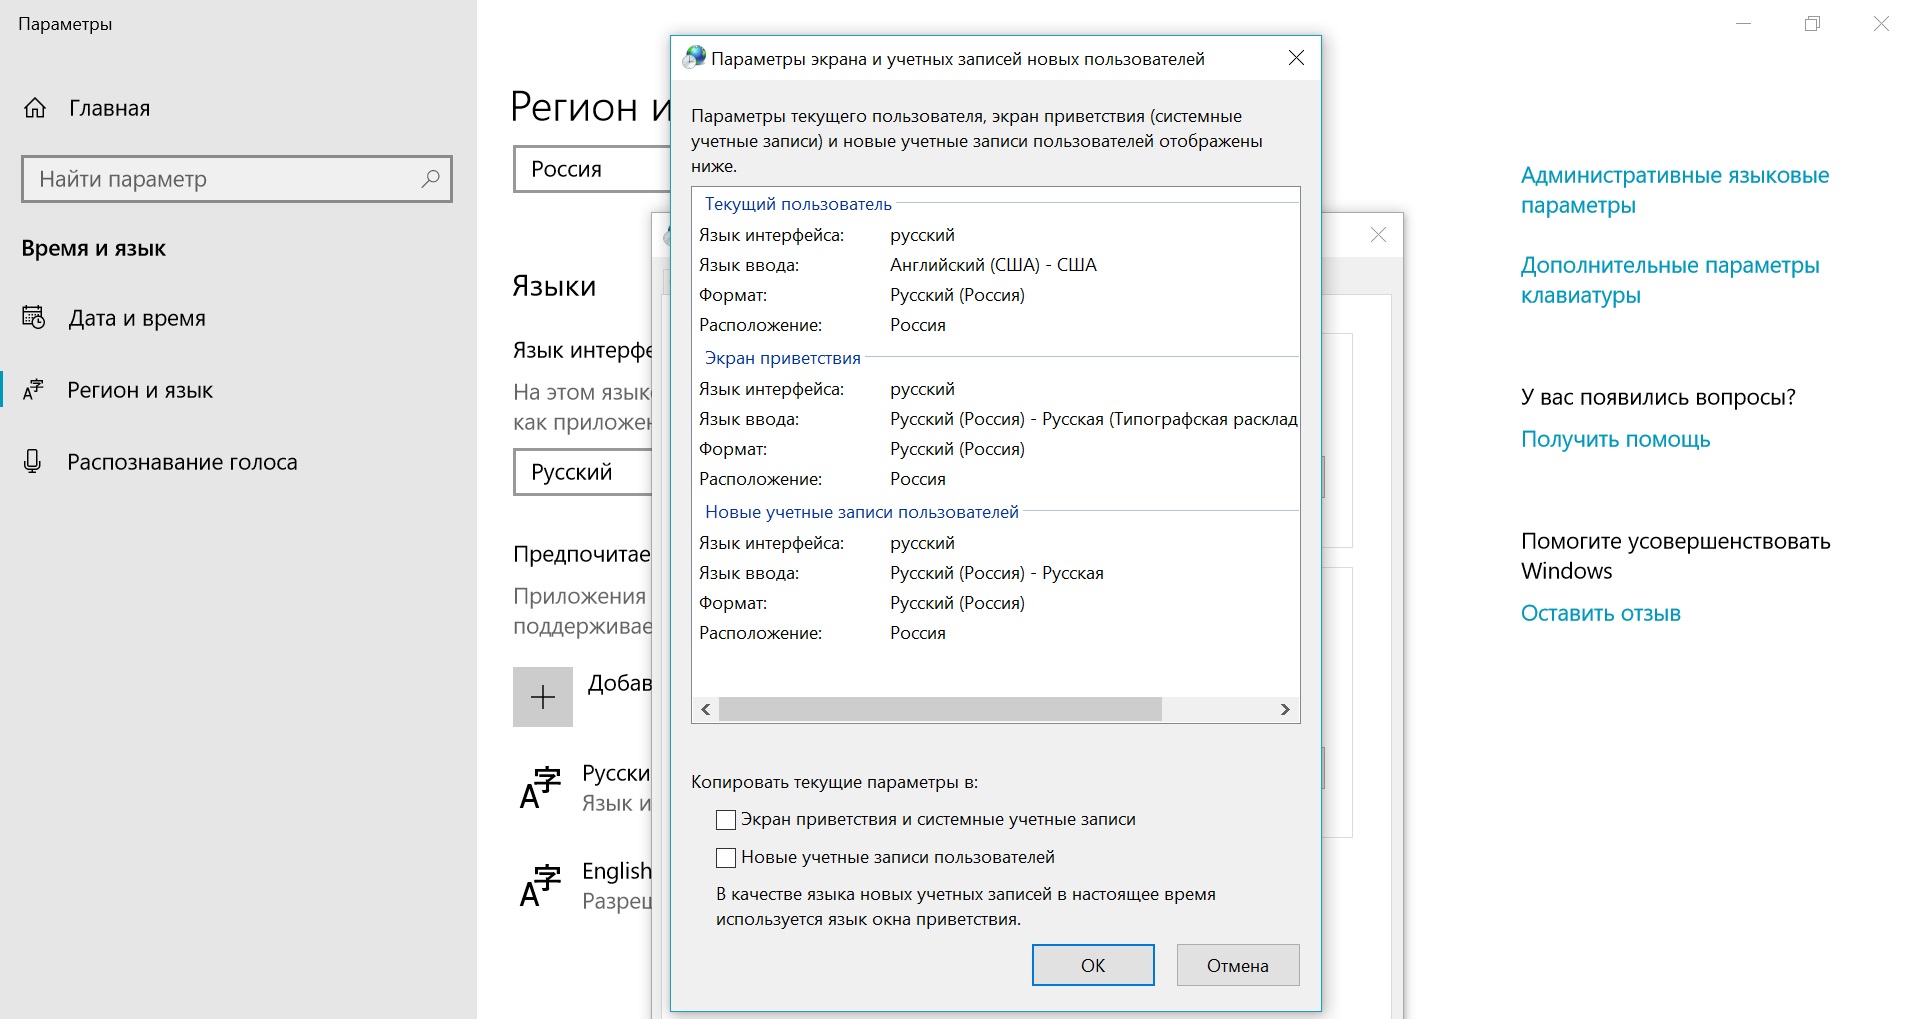This screenshot has width=1917, height=1019.
Task: Click the search magnifier icon in Найти параметр
Action: tap(430, 179)
